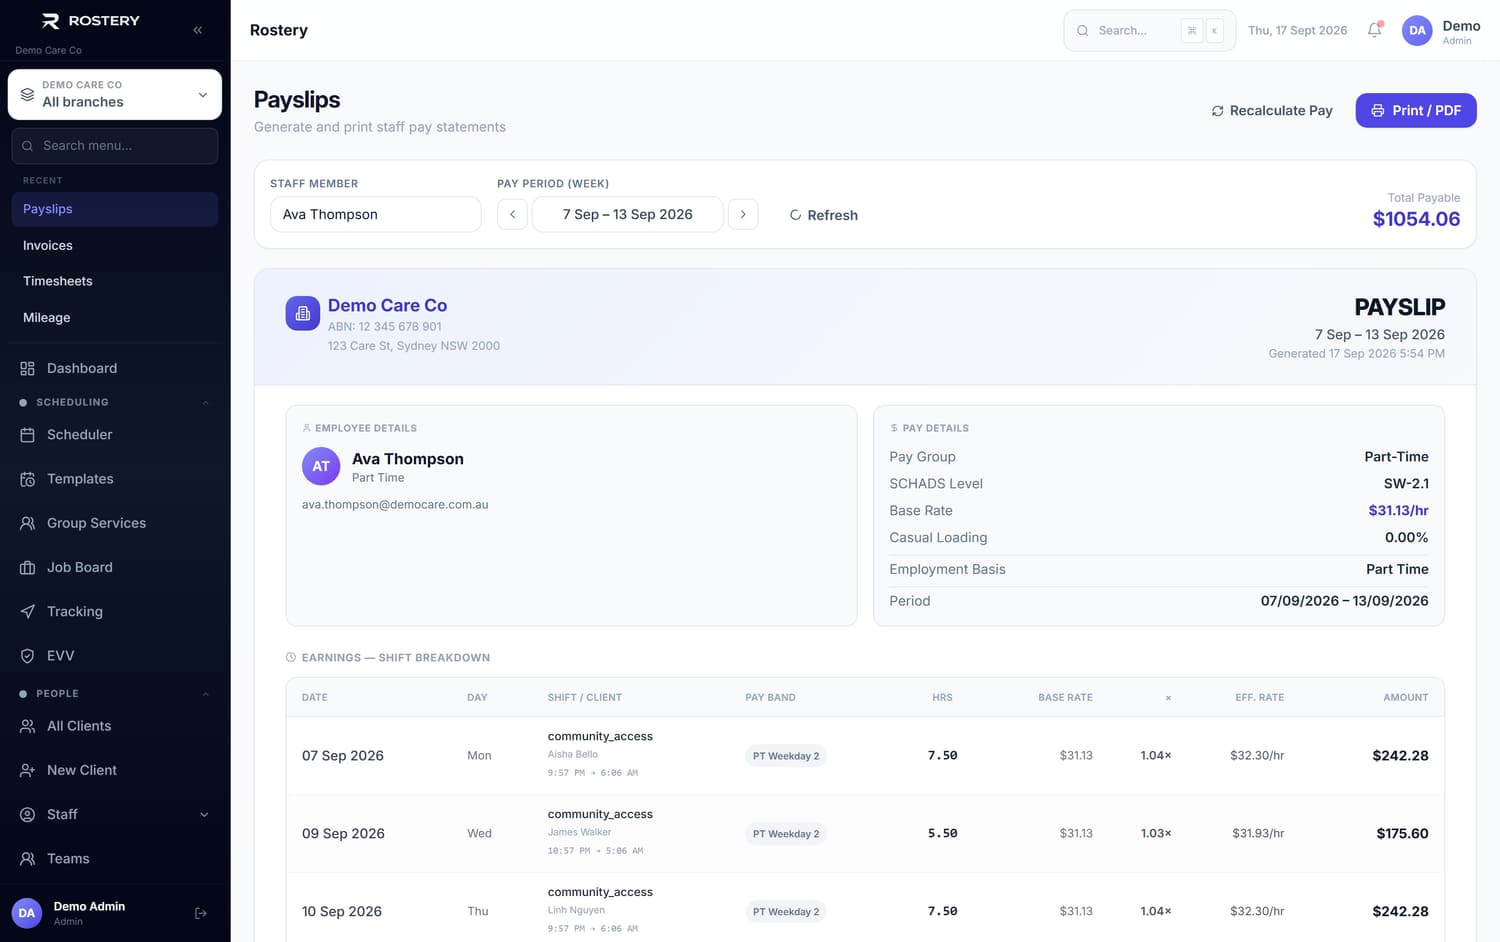Click Recalculate Pay
The width and height of the screenshot is (1500, 942).
click(1272, 111)
